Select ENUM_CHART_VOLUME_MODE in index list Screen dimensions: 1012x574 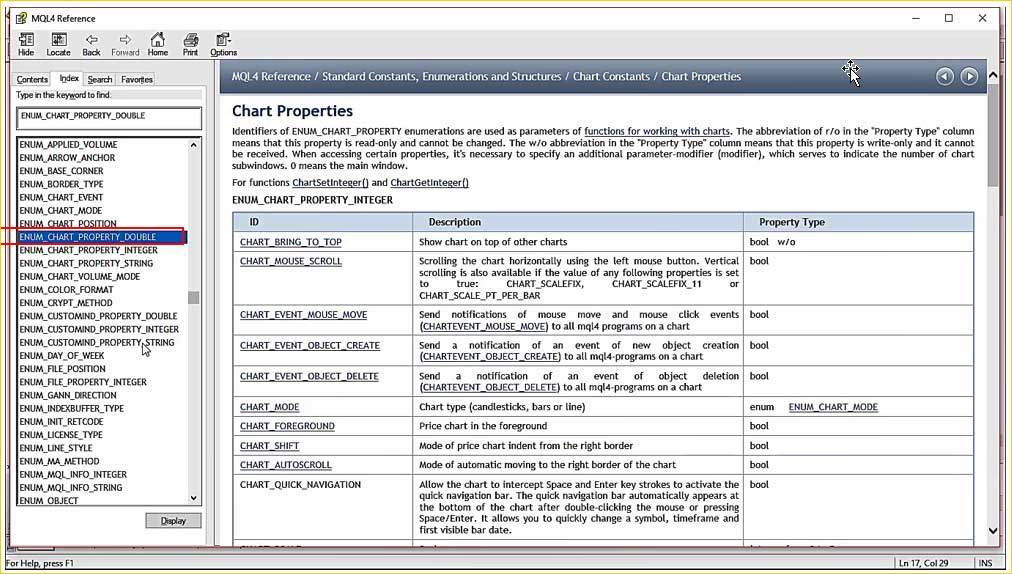pos(79,276)
